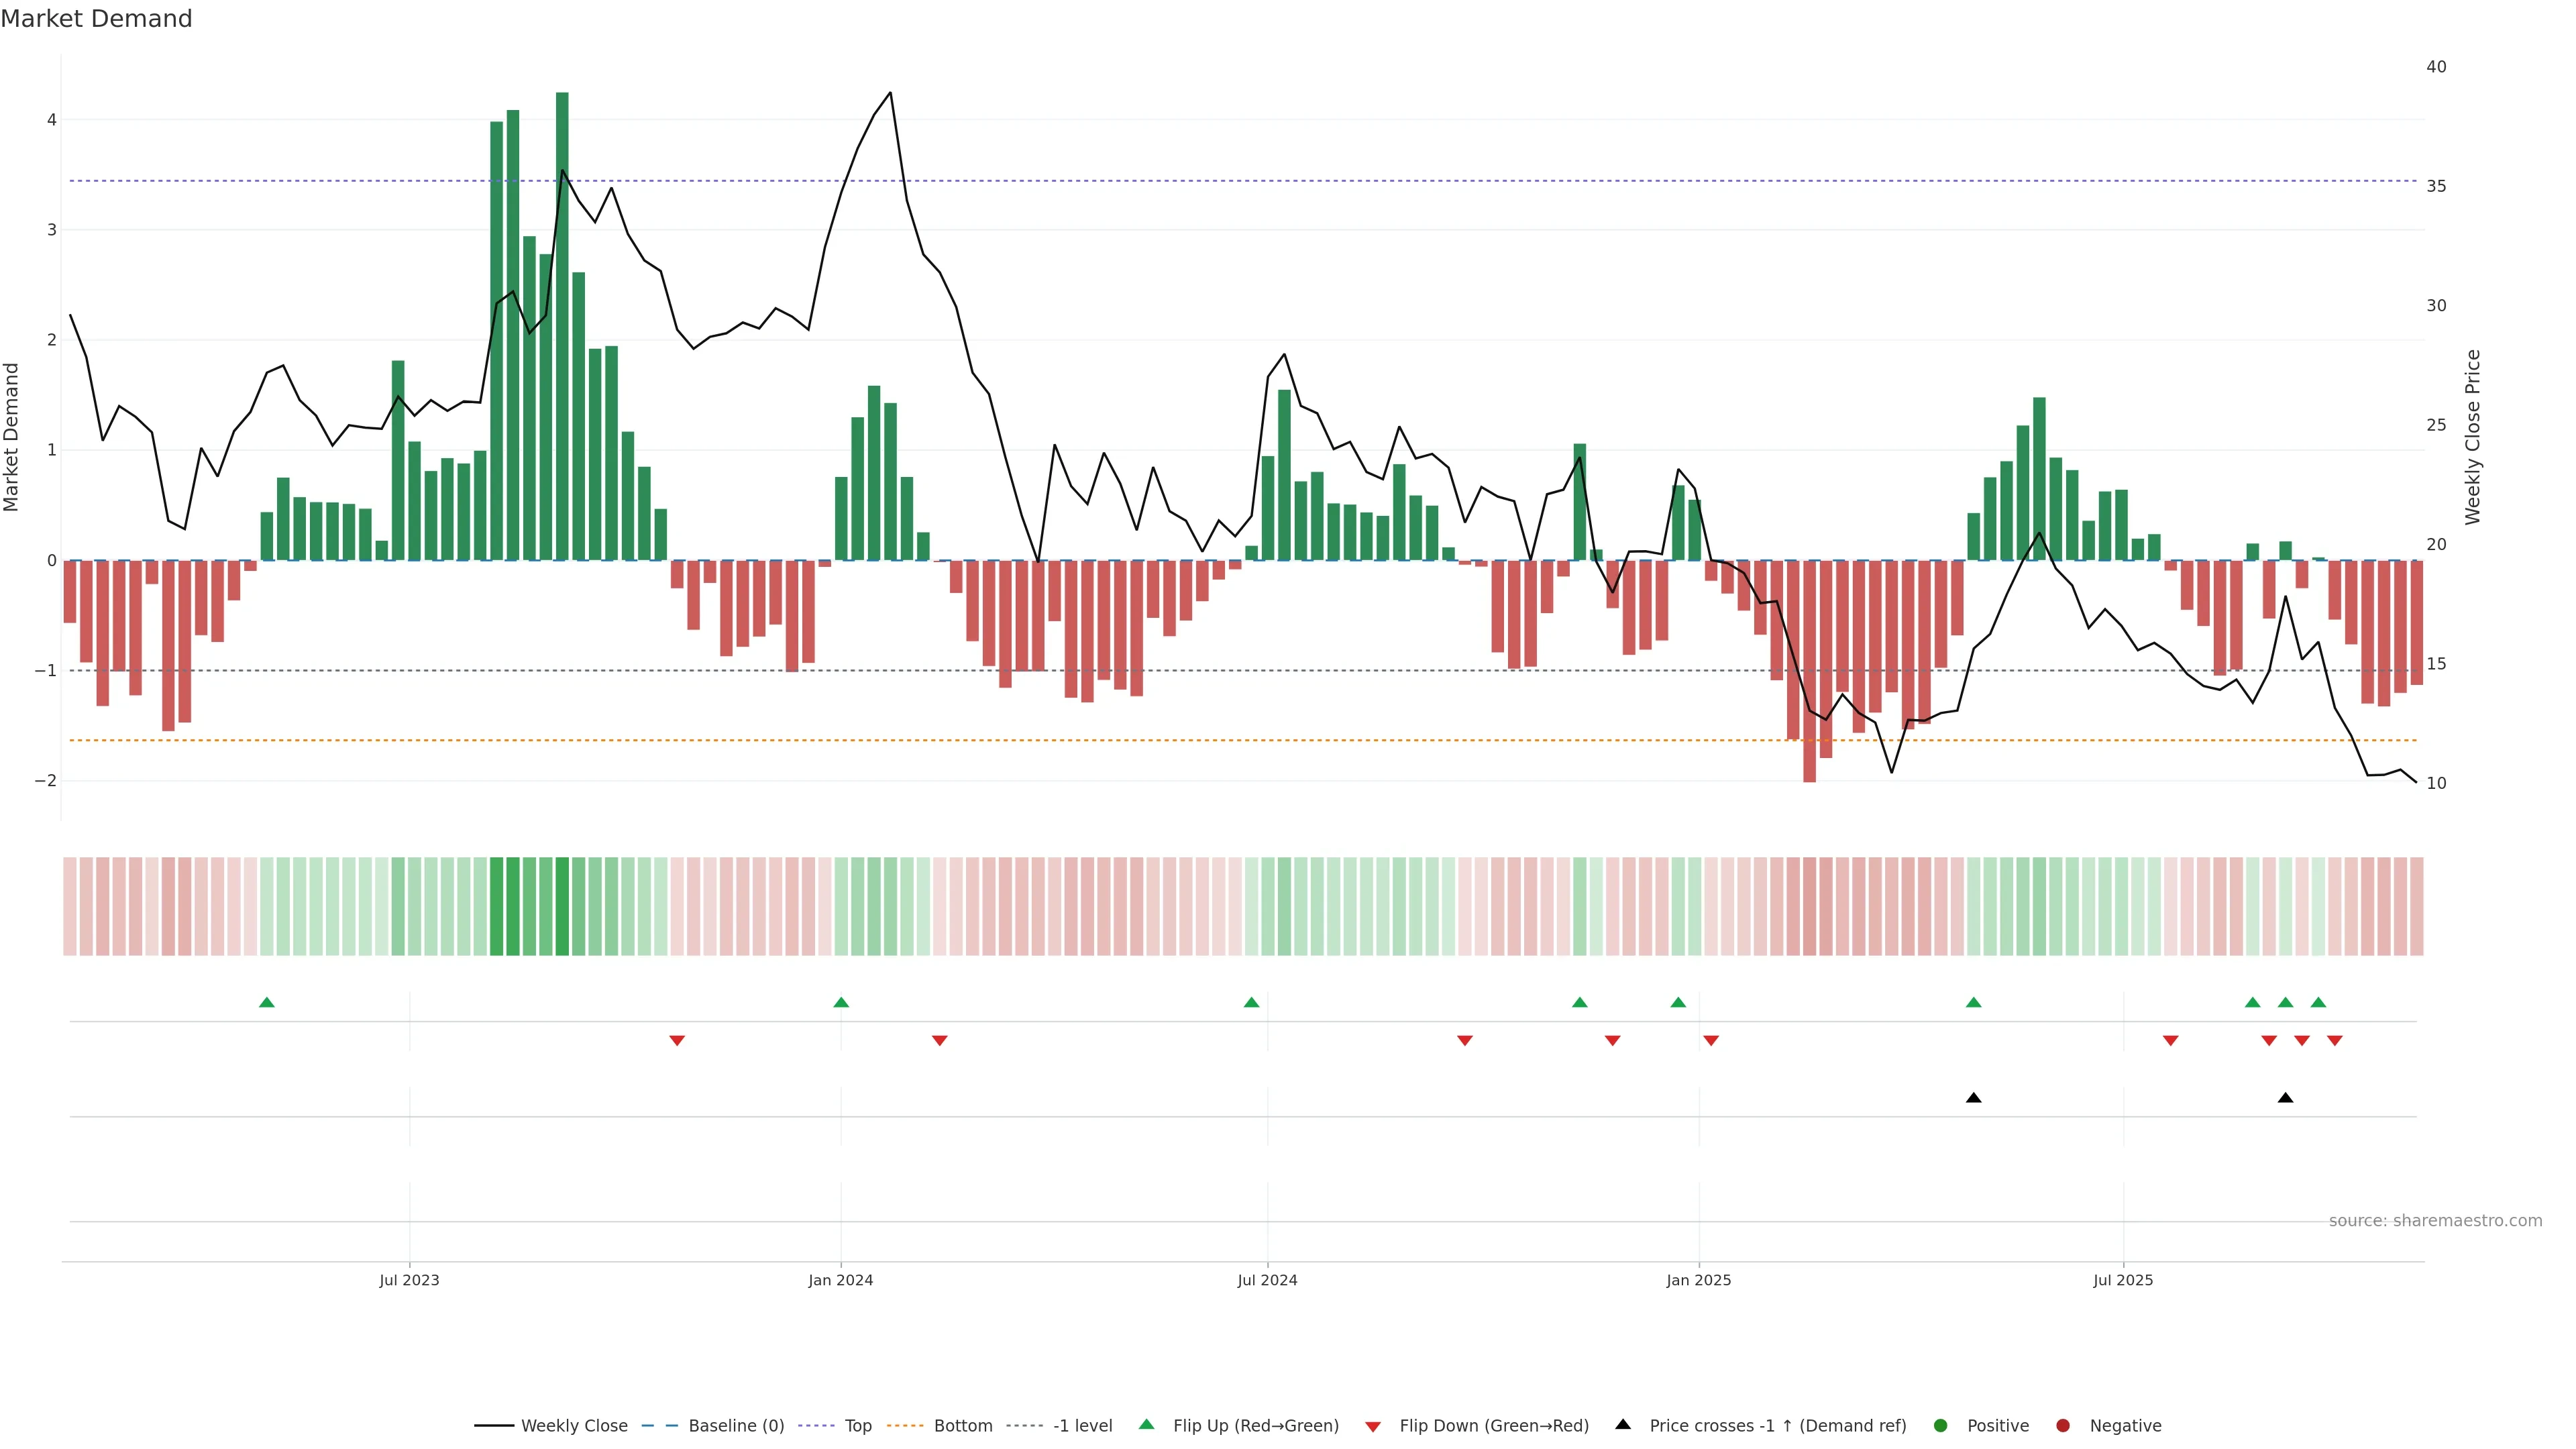This screenshot has height=1449, width=2576.
Task: Click the Jan 2024 x-axis label
Action: (x=840, y=1280)
